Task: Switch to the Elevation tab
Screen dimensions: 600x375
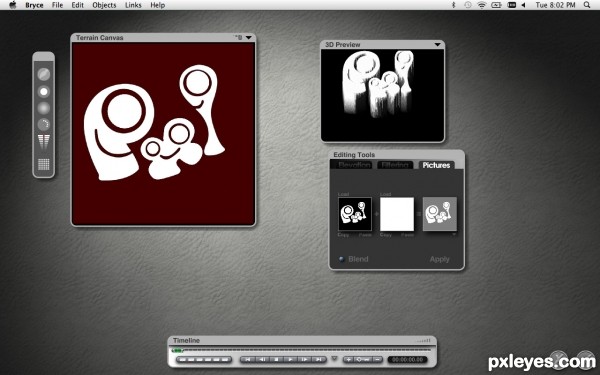Action: pos(354,165)
